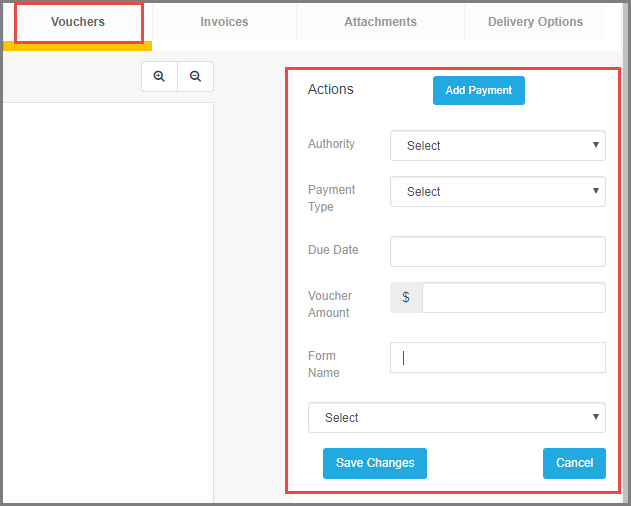Click into the Voucher Amount field

[514, 297]
